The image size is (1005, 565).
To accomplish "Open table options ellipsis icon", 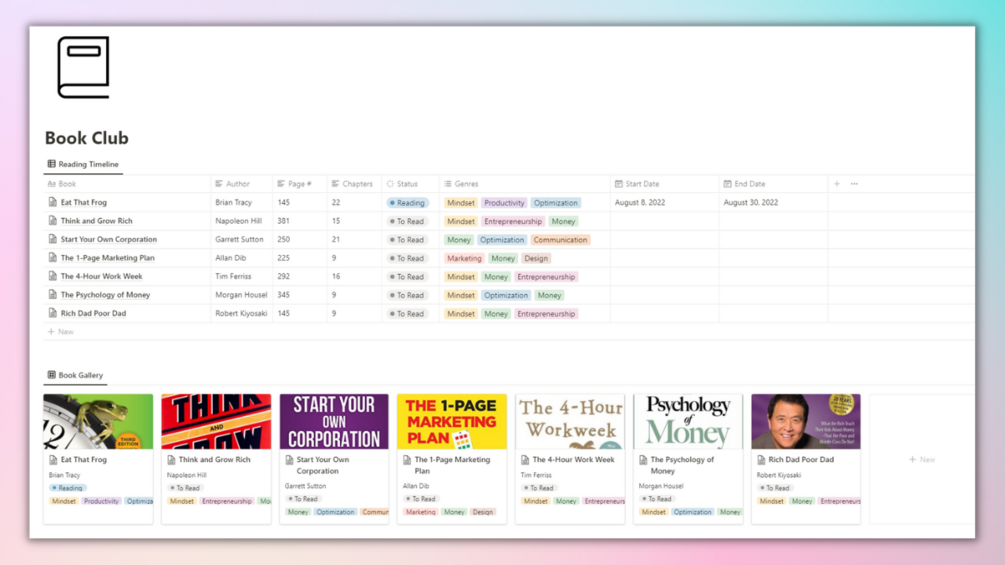I will pos(854,184).
